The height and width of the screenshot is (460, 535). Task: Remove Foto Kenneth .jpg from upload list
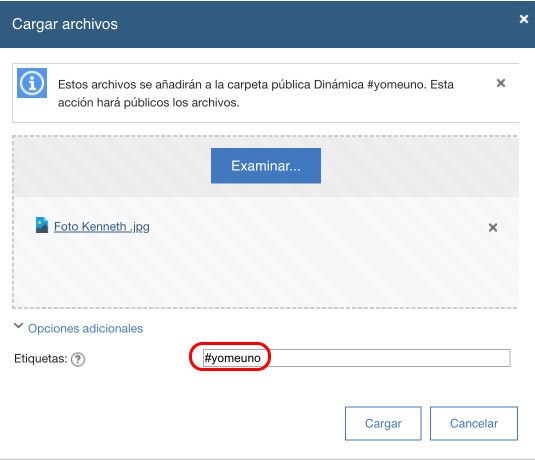coord(493,227)
